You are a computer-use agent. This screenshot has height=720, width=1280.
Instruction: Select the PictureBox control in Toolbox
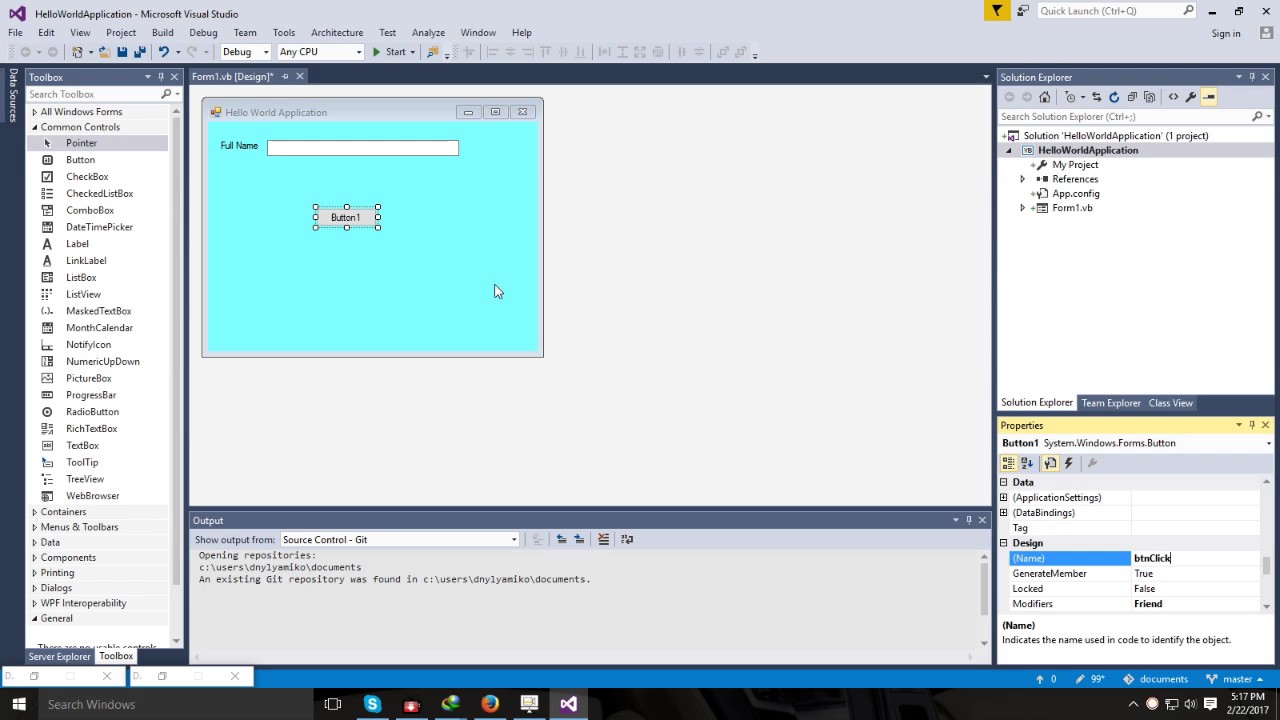(98, 378)
